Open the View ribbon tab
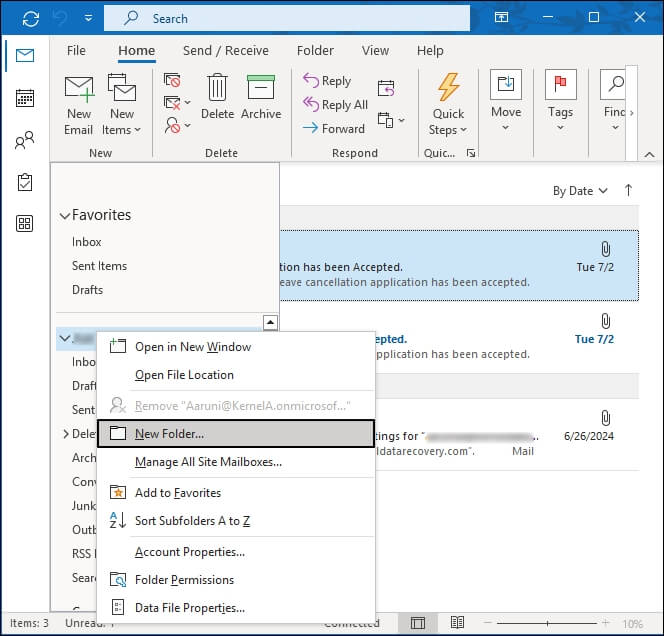 coord(375,50)
